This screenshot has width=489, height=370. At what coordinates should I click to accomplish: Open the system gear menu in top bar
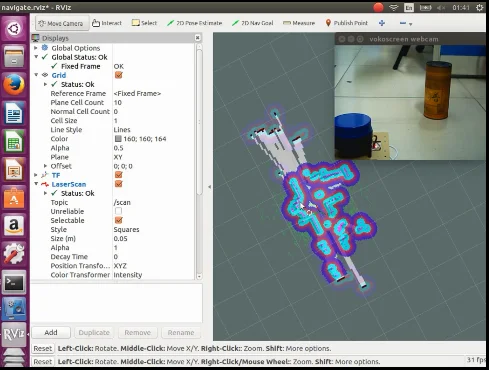click(x=479, y=7)
